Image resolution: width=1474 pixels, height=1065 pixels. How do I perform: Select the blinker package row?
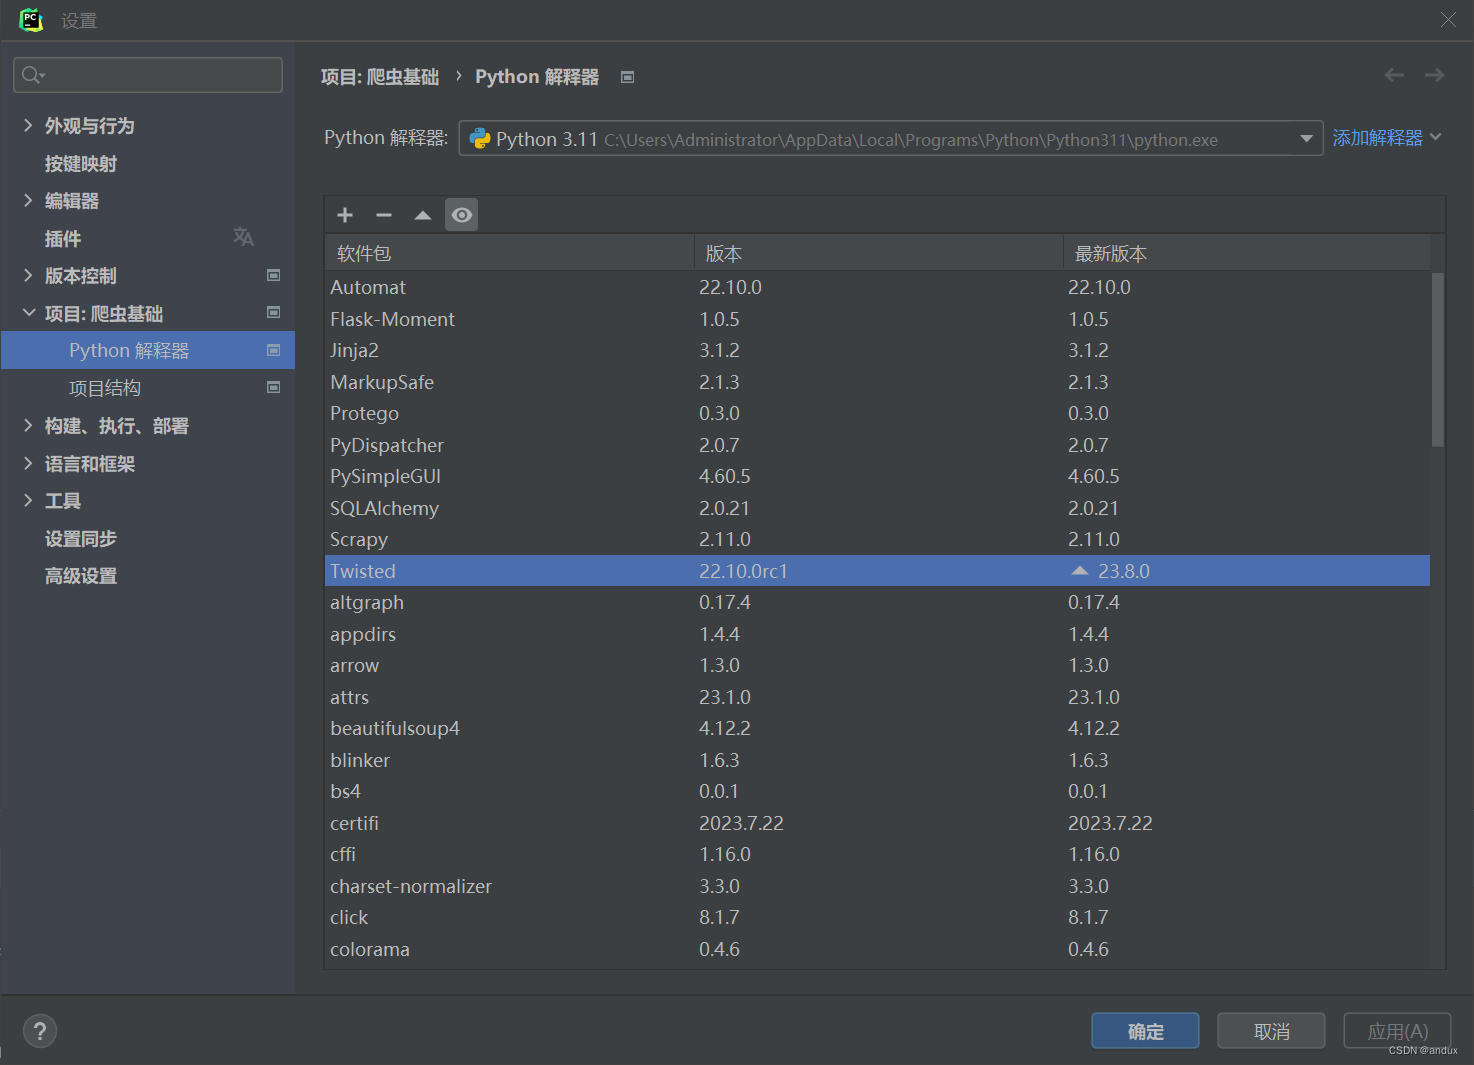coord(878,760)
